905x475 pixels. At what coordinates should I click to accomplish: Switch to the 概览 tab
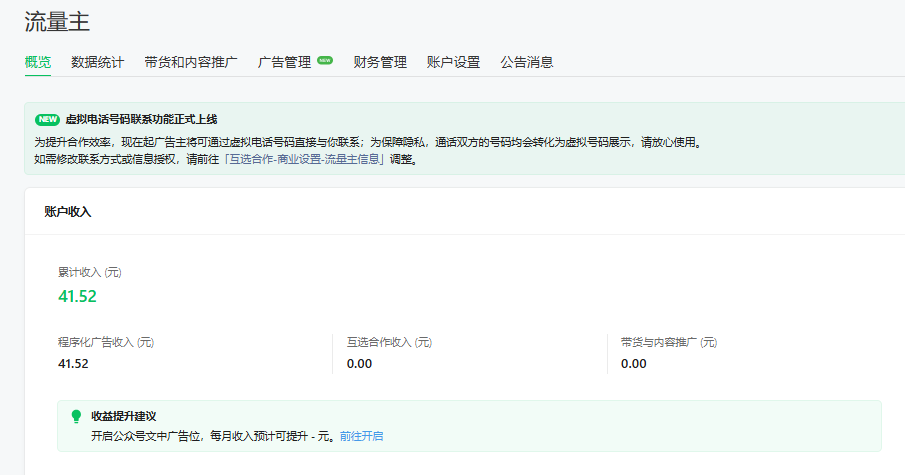coord(38,62)
